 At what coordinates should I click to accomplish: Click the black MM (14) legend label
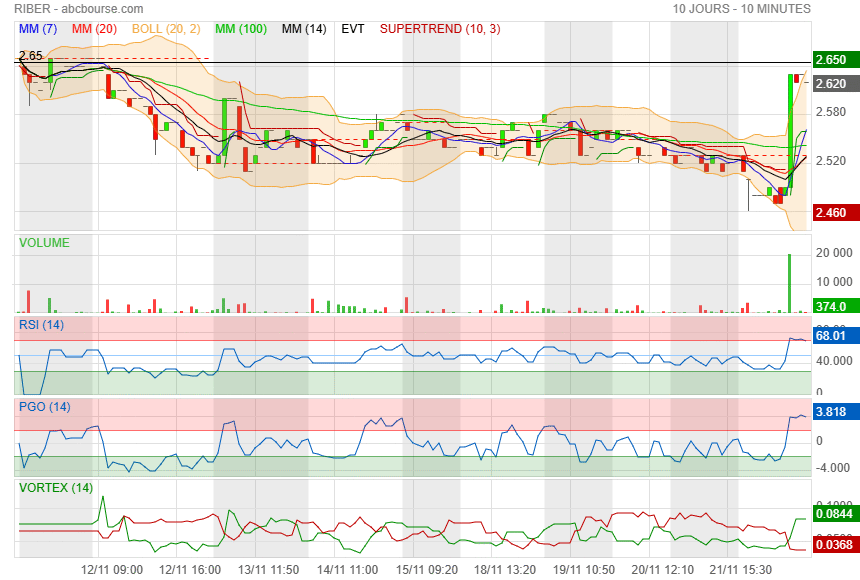(304, 29)
